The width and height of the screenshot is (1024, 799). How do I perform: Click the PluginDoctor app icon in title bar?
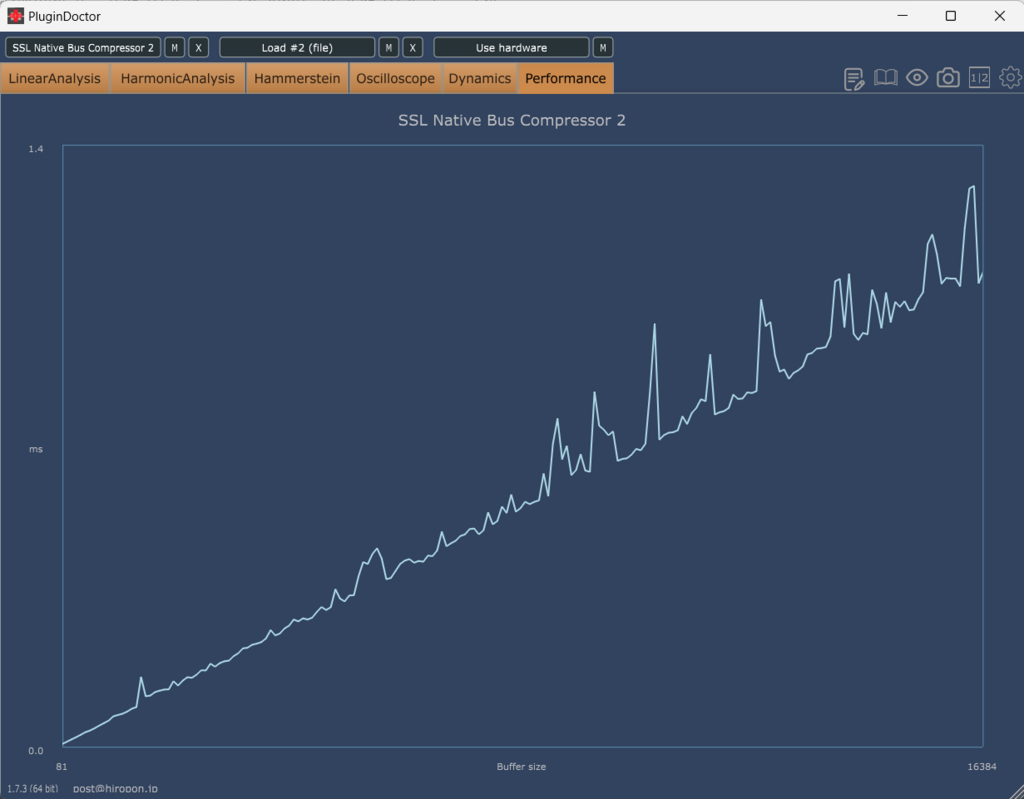pos(16,16)
